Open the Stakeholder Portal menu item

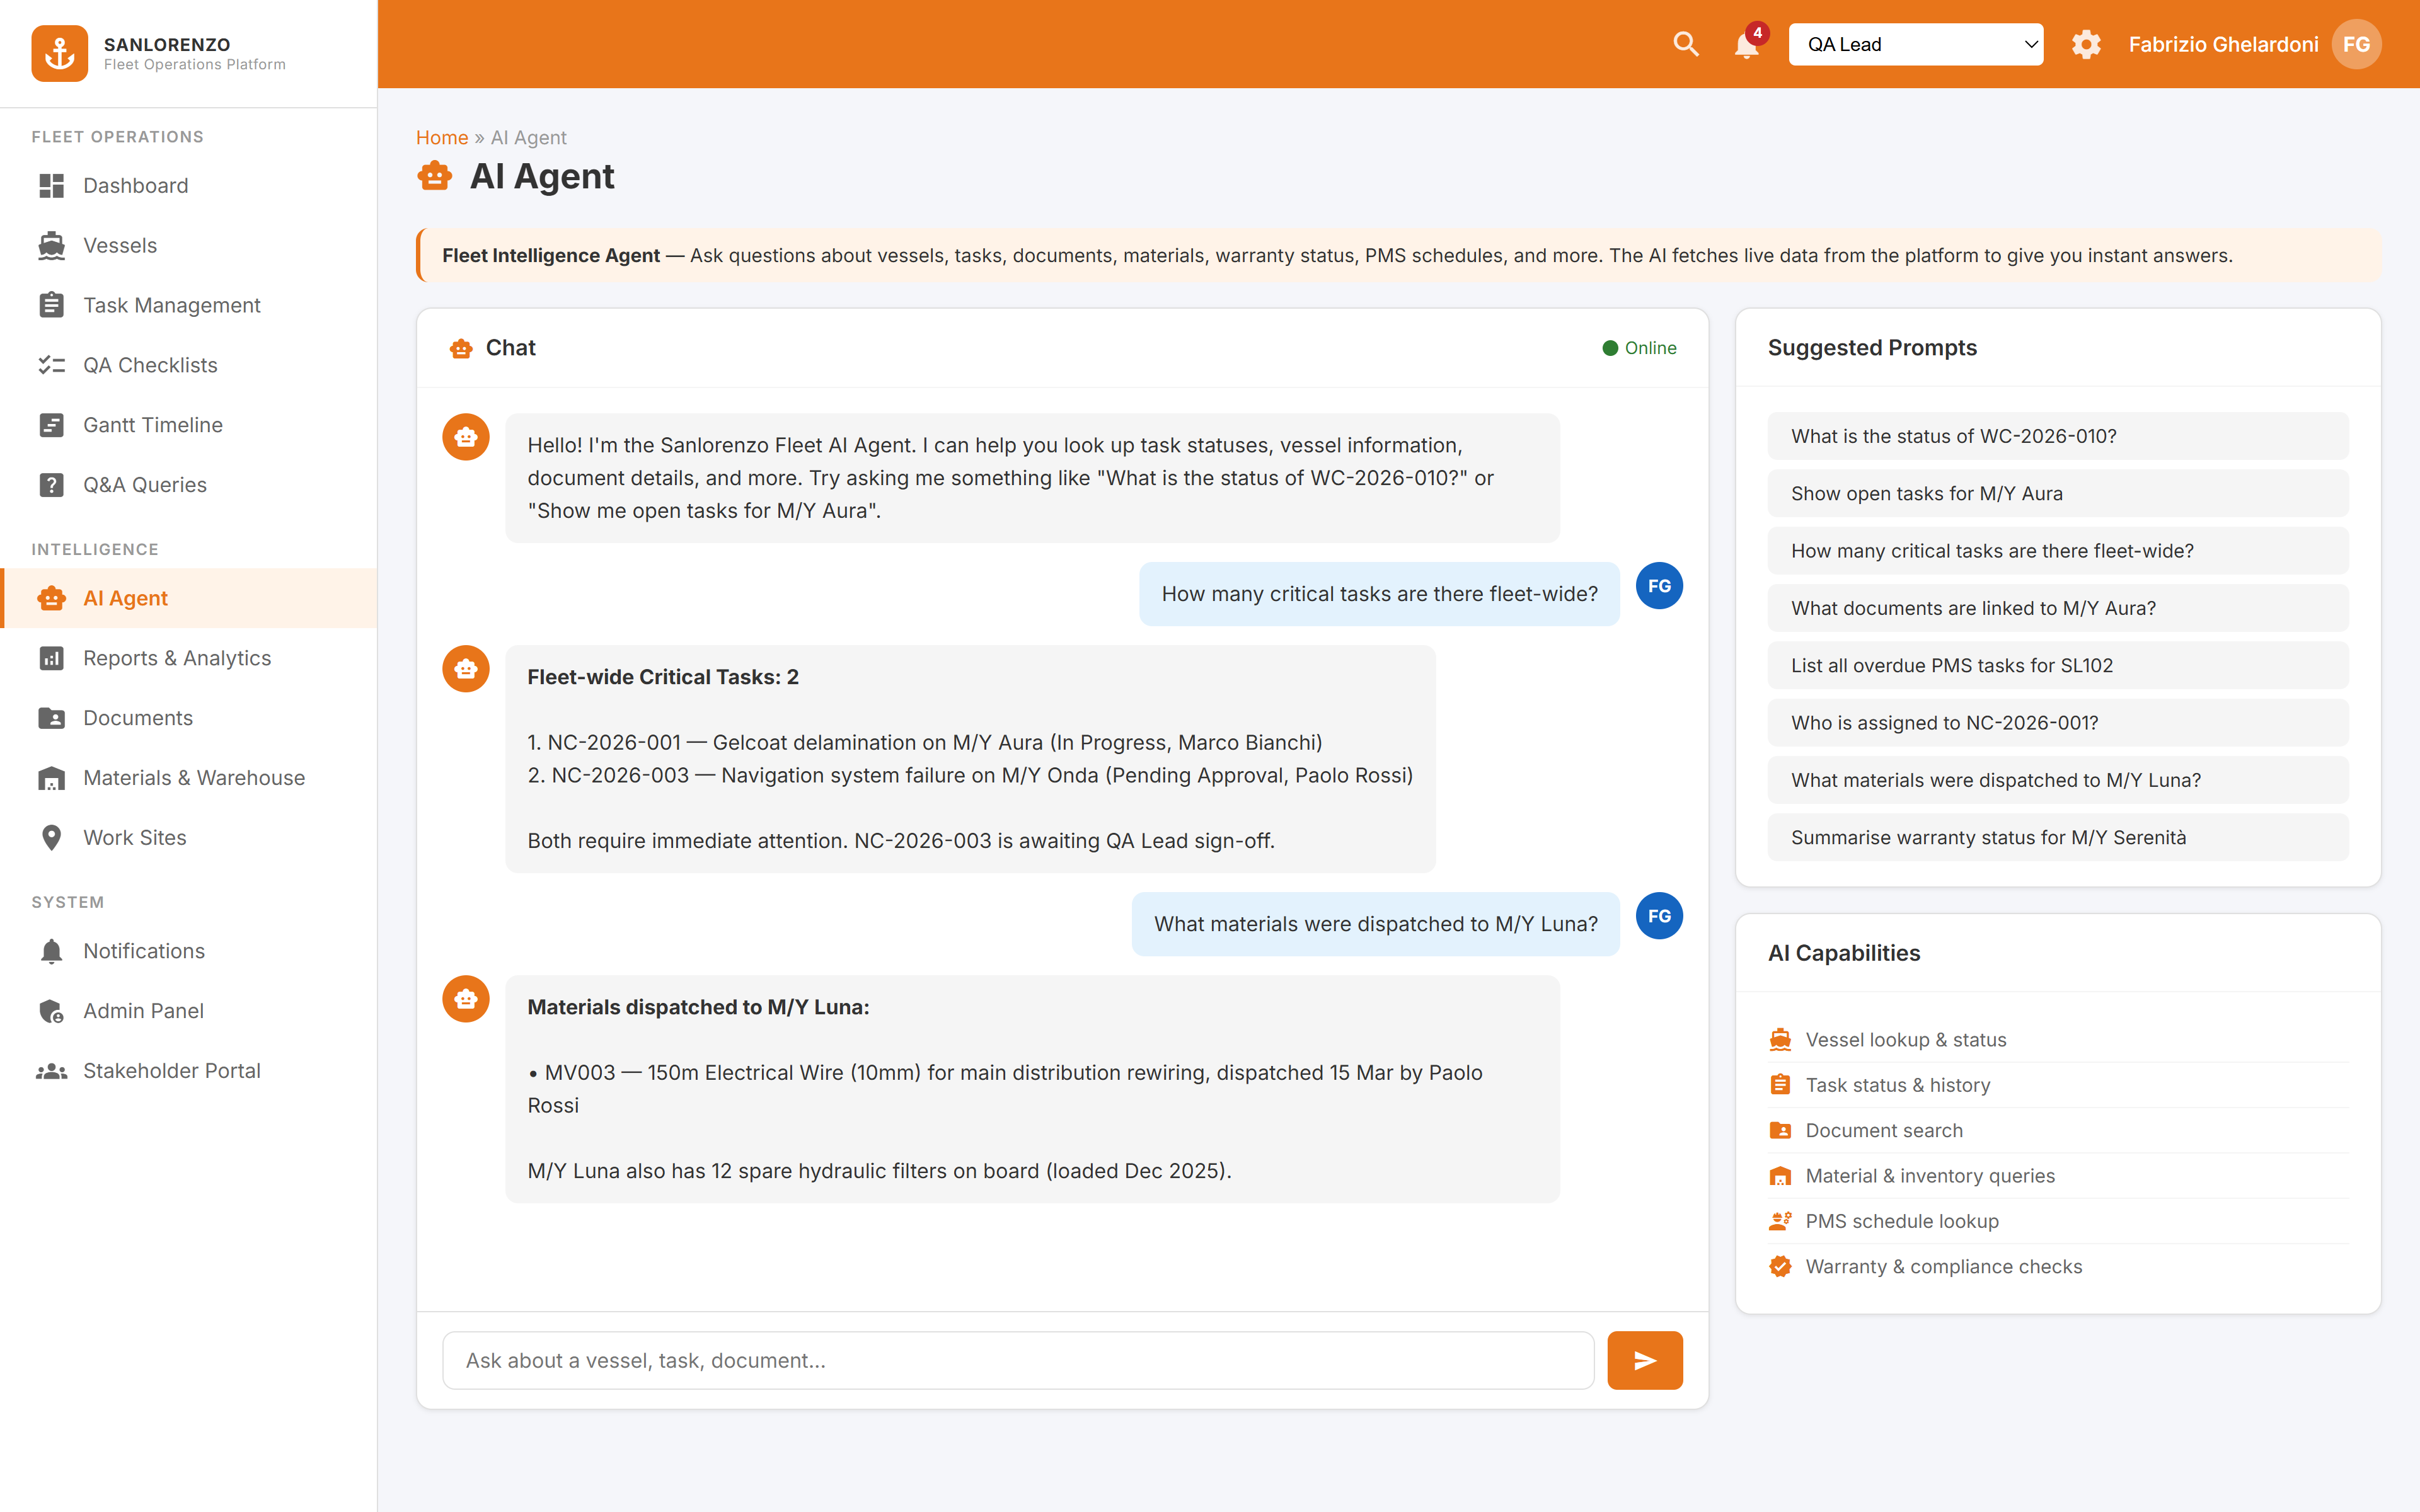pos(171,1071)
